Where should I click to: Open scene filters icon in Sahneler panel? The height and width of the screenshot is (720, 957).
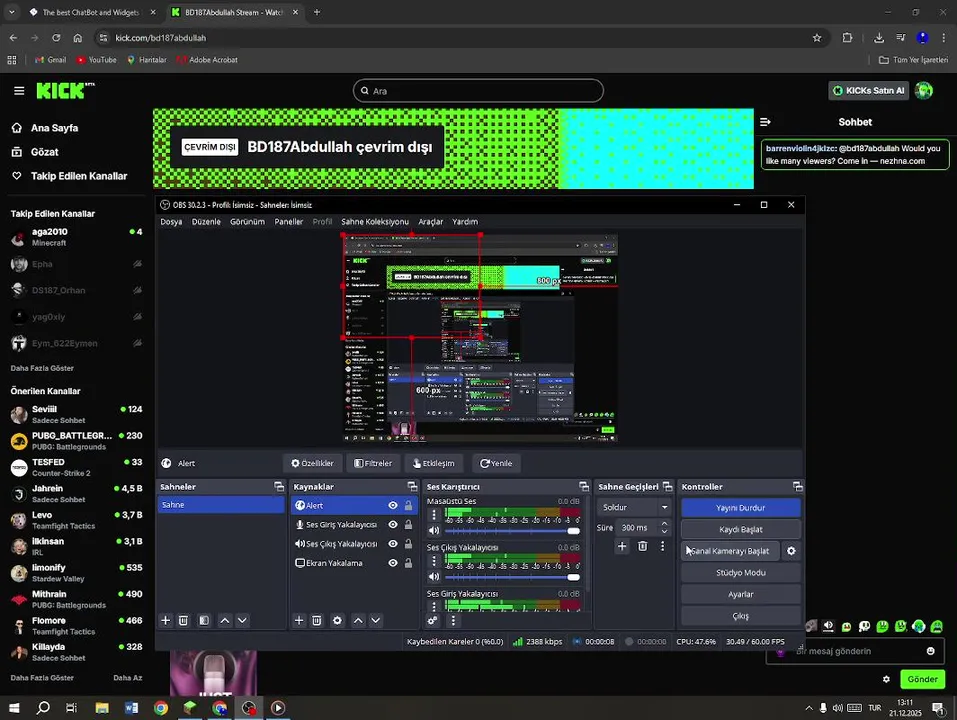(204, 621)
